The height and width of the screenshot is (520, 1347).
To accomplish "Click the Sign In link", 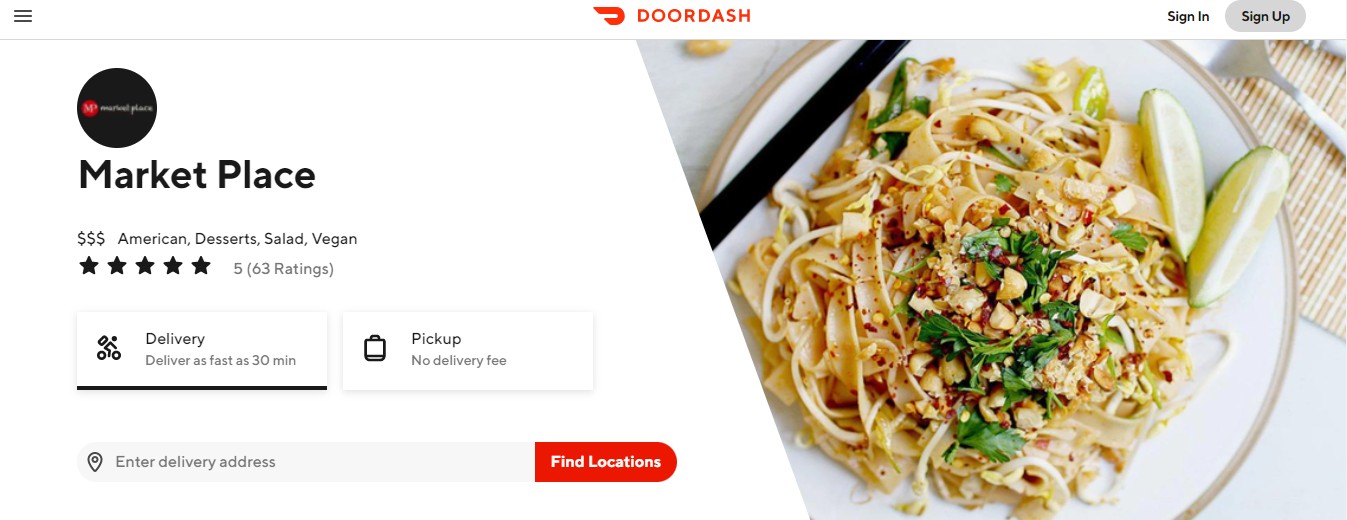I will [x=1188, y=16].
